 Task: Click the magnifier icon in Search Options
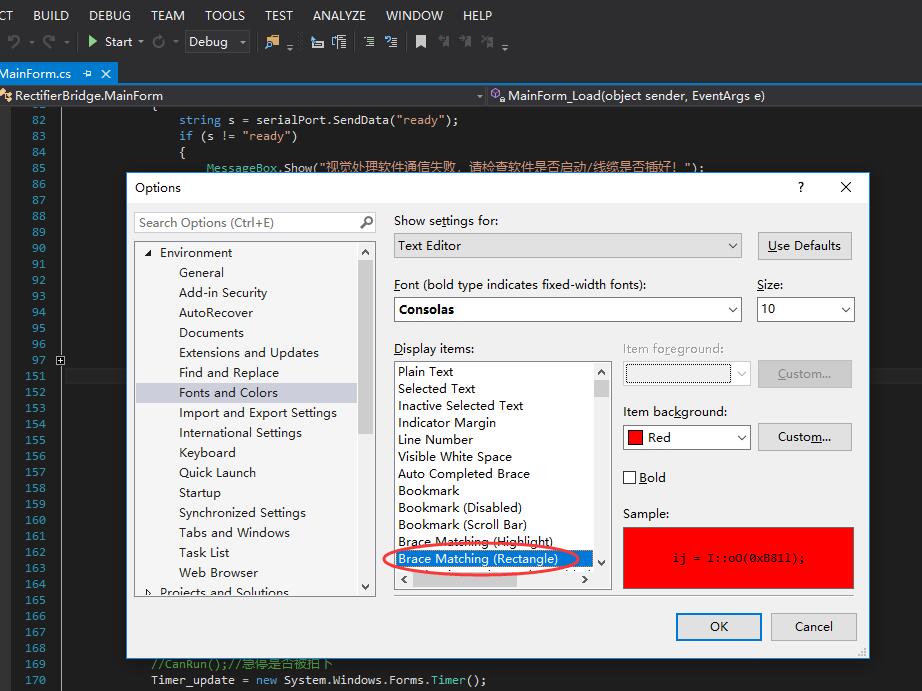click(x=366, y=222)
